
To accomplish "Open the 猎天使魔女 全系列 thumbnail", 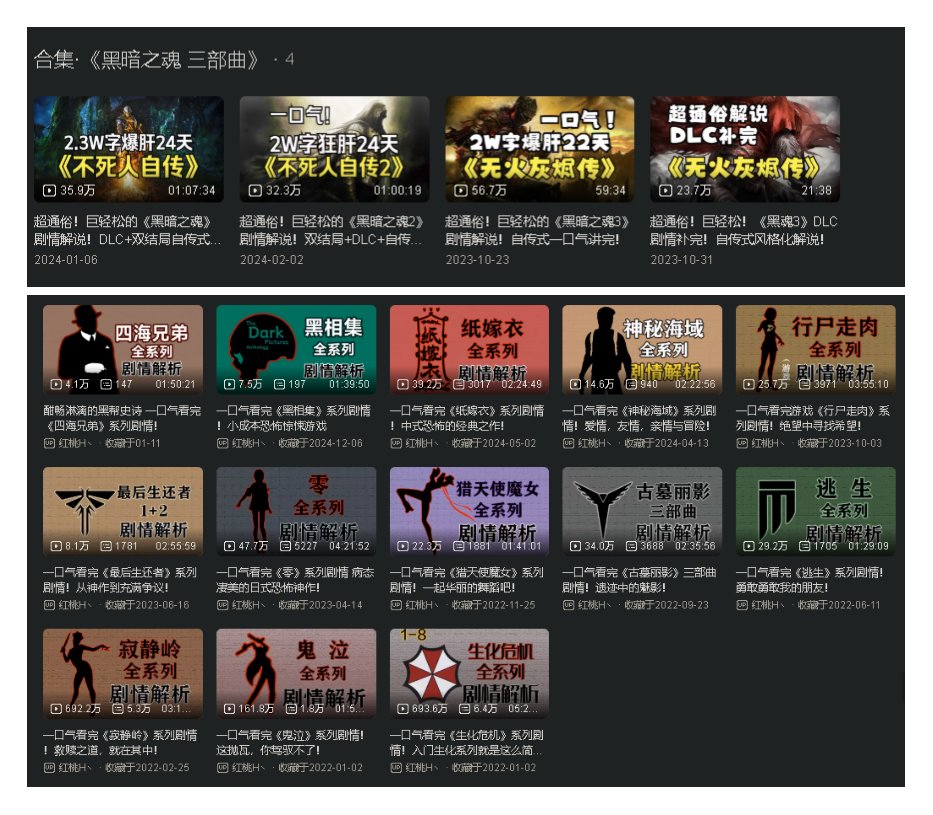I will click(469, 512).
